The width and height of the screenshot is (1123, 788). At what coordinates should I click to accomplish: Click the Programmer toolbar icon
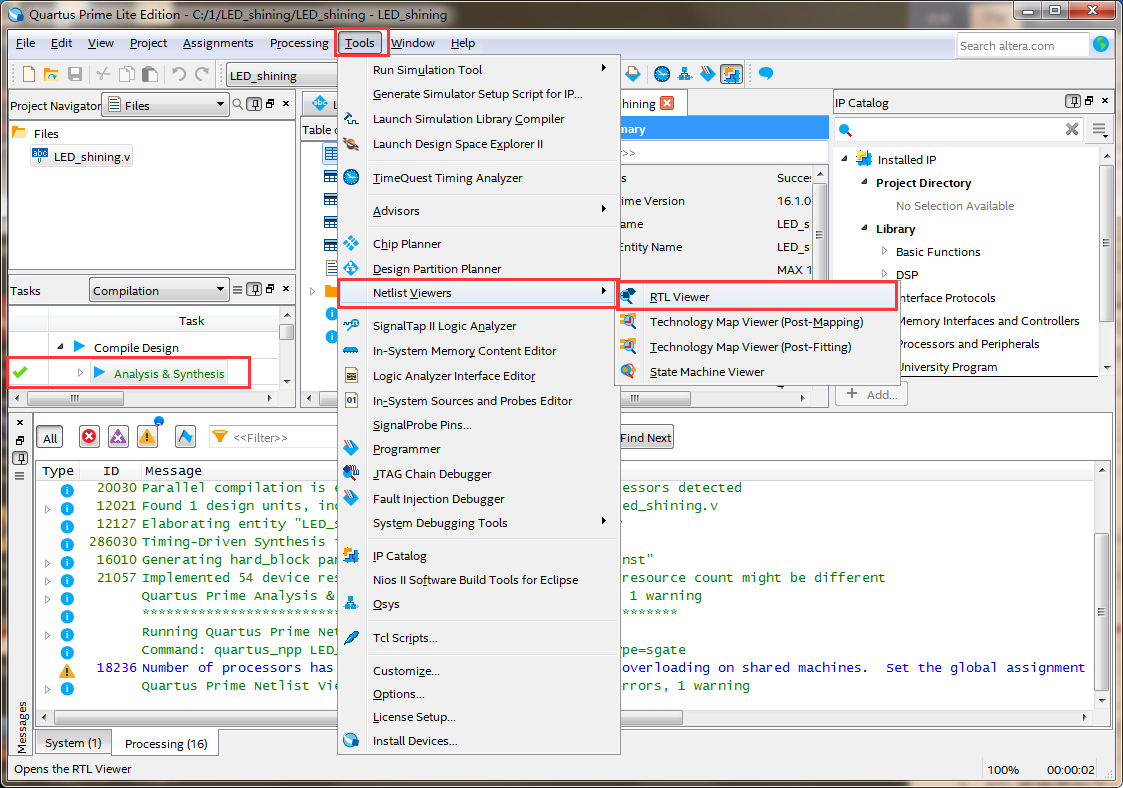click(x=708, y=74)
